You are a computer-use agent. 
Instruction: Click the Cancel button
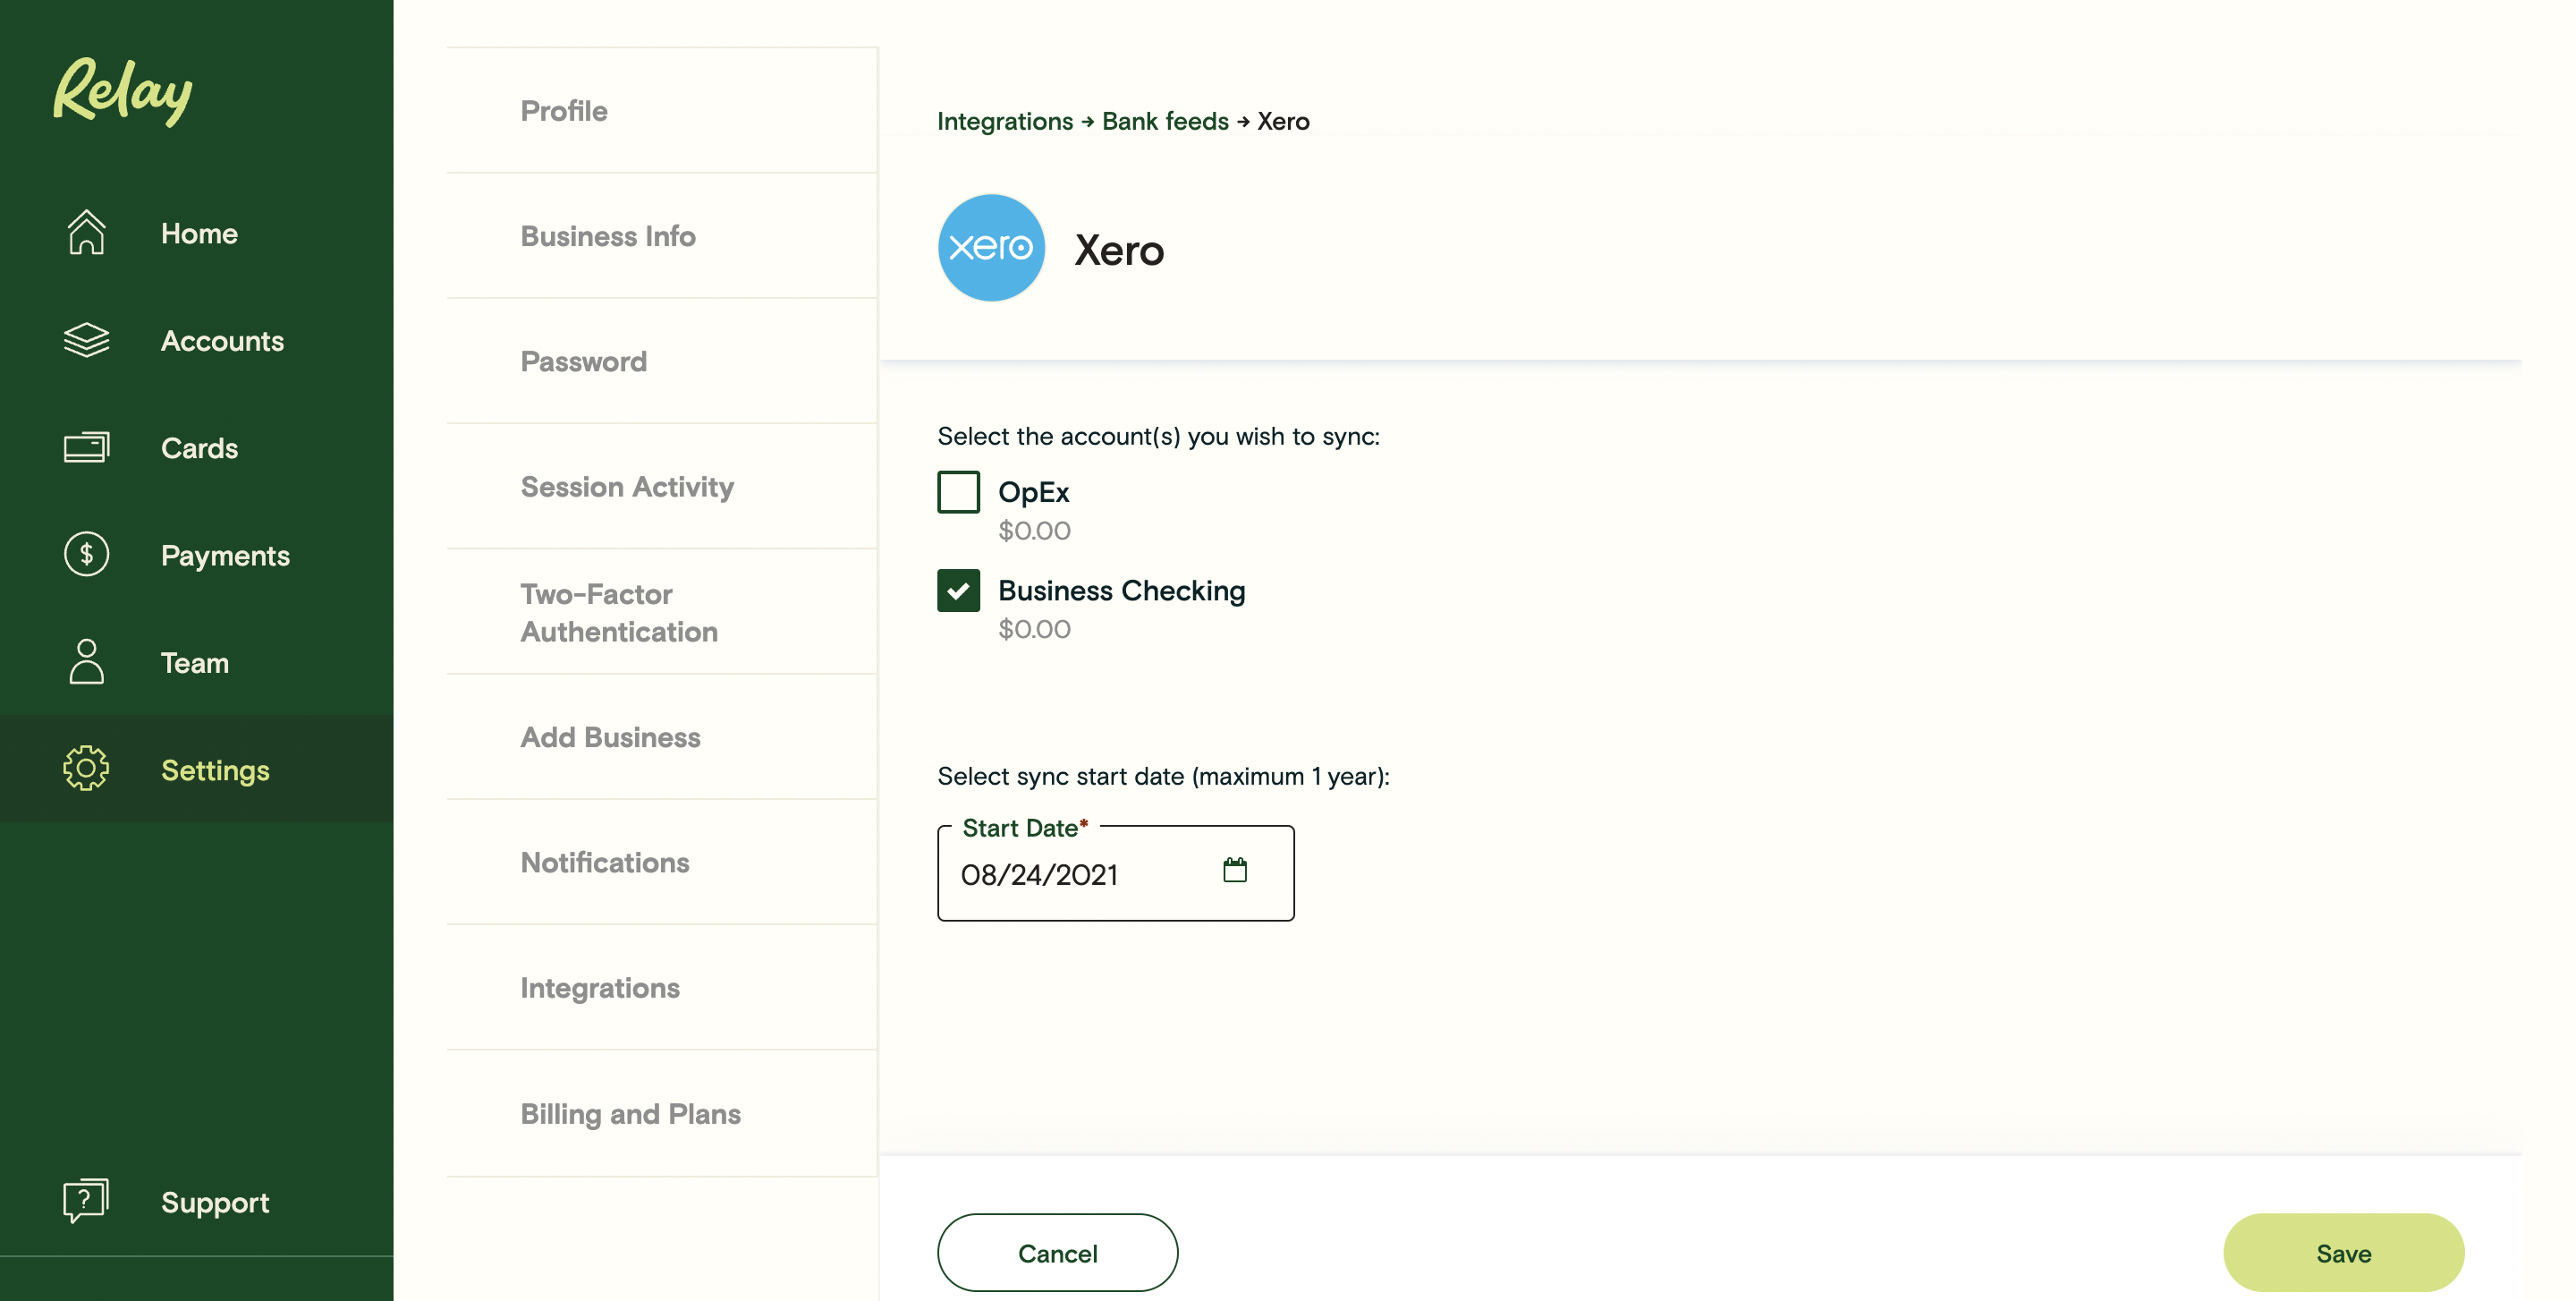(1057, 1253)
